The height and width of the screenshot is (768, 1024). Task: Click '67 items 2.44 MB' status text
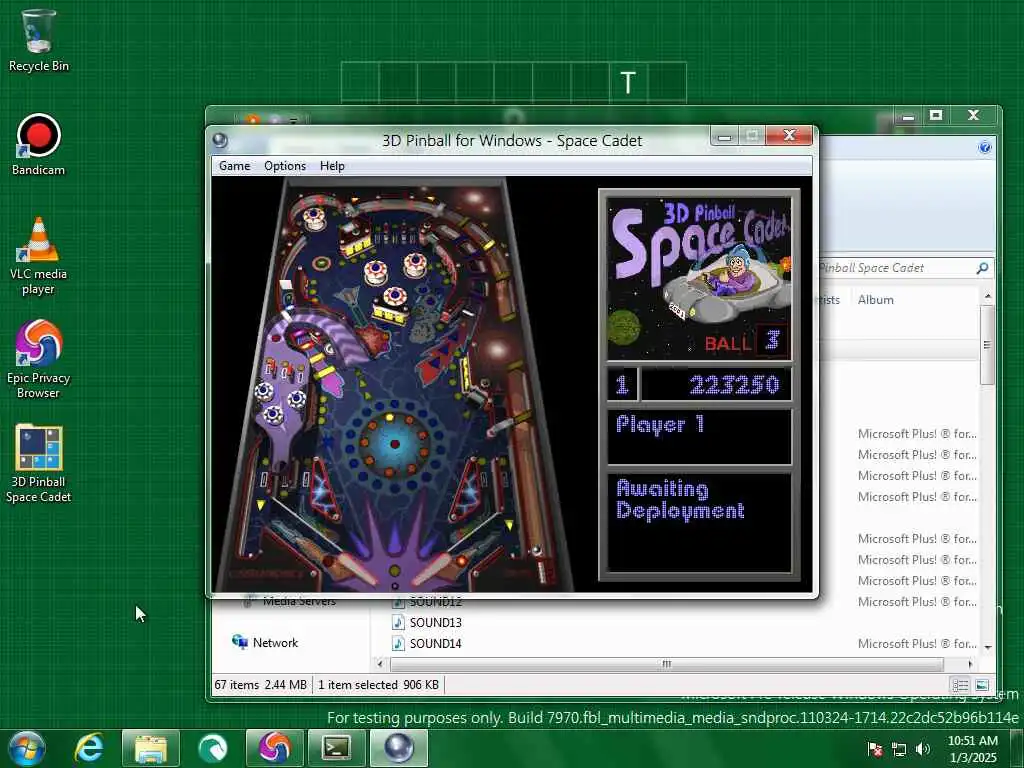point(261,685)
